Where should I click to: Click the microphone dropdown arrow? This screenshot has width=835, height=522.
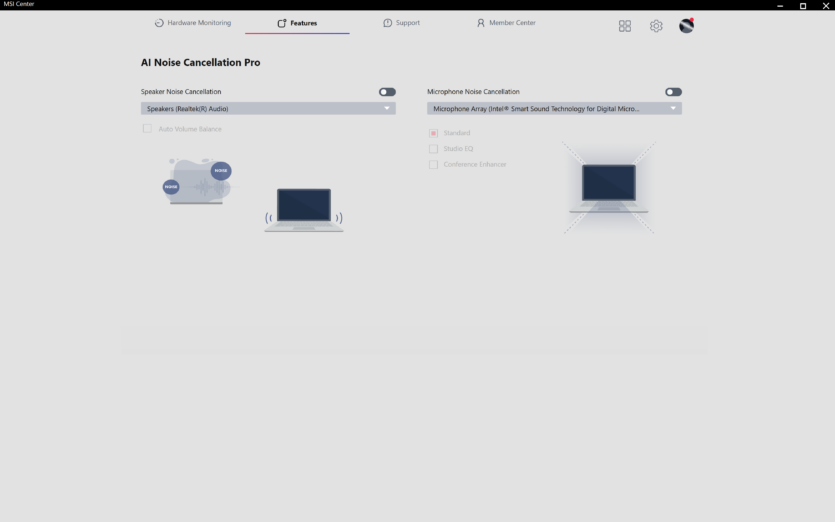pyautogui.click(x=673, y=109)
